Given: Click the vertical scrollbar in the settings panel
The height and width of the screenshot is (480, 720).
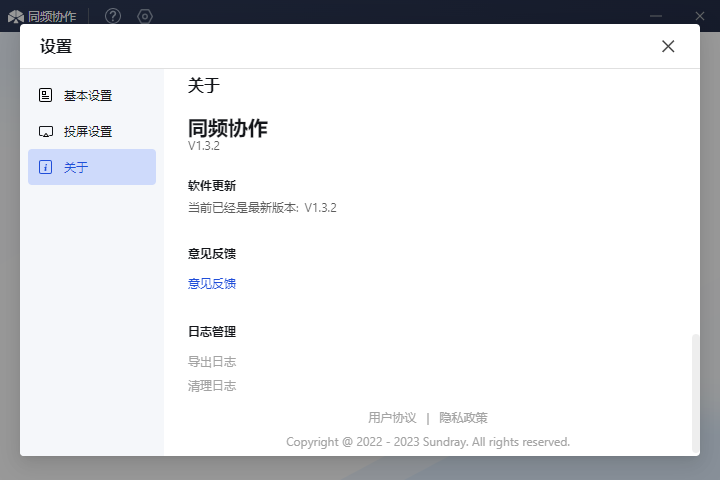Looking at the screenshot, I should click(695, 392).
